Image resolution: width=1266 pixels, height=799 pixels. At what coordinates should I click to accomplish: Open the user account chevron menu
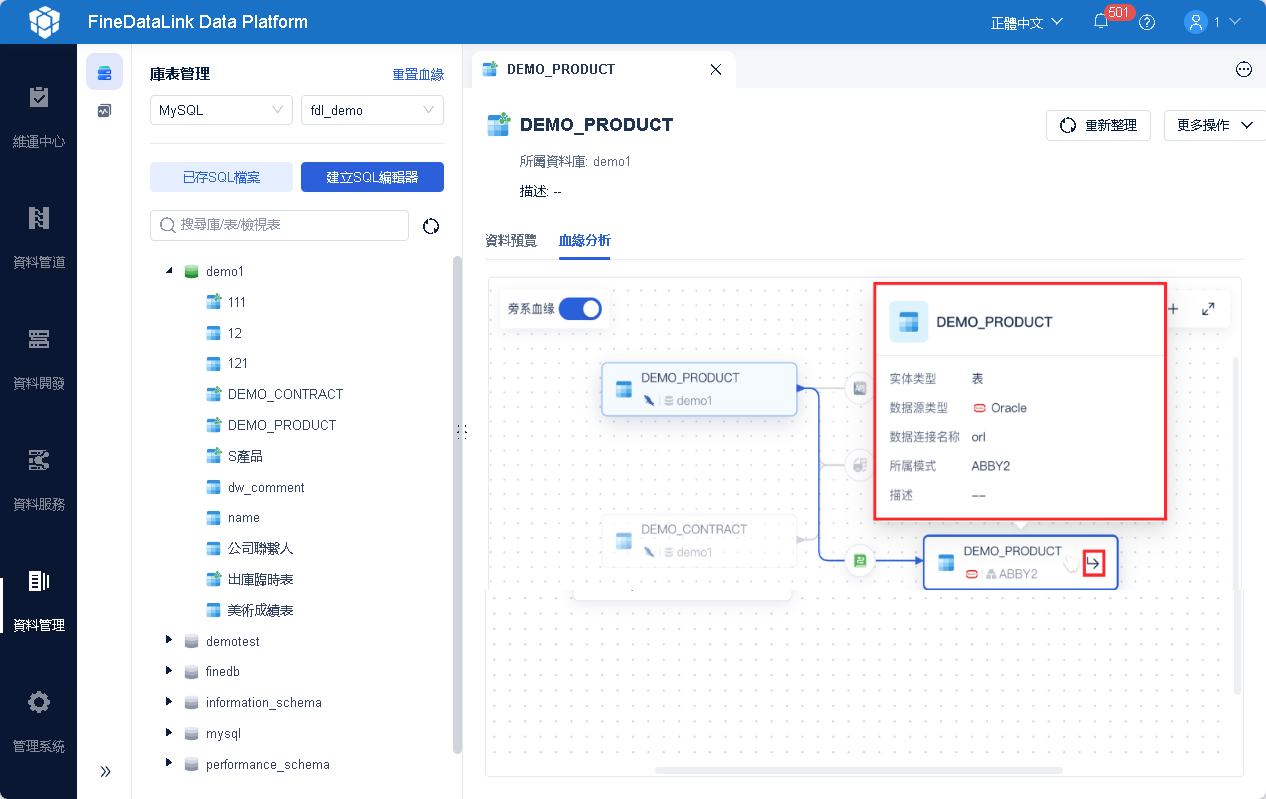[1236, 21]
